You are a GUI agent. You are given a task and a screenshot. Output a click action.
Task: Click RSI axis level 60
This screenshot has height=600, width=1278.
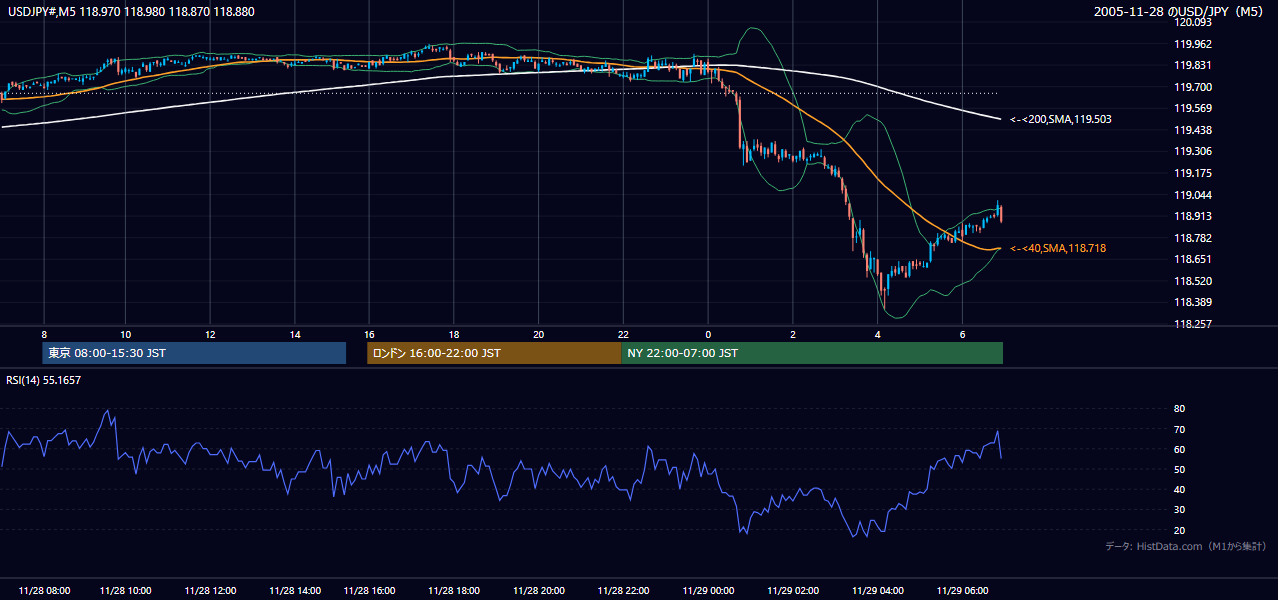click(x=1180, y=449)
